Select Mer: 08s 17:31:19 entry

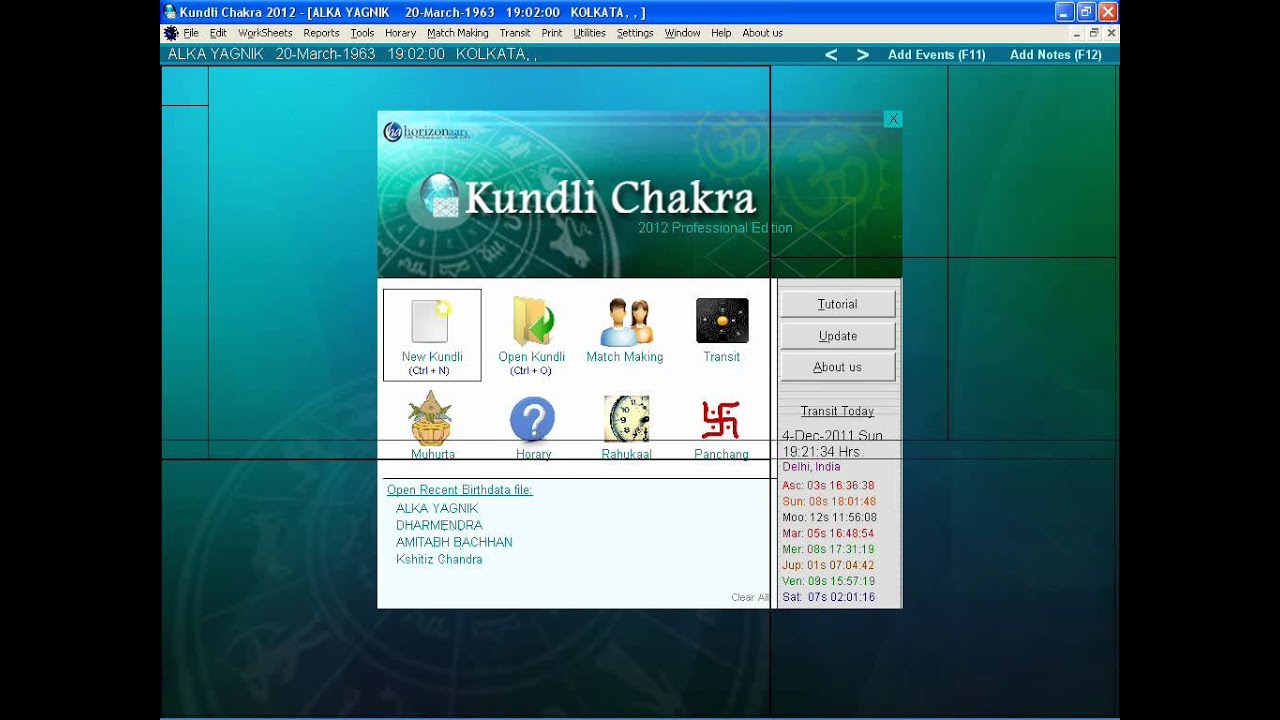(828, 549)
